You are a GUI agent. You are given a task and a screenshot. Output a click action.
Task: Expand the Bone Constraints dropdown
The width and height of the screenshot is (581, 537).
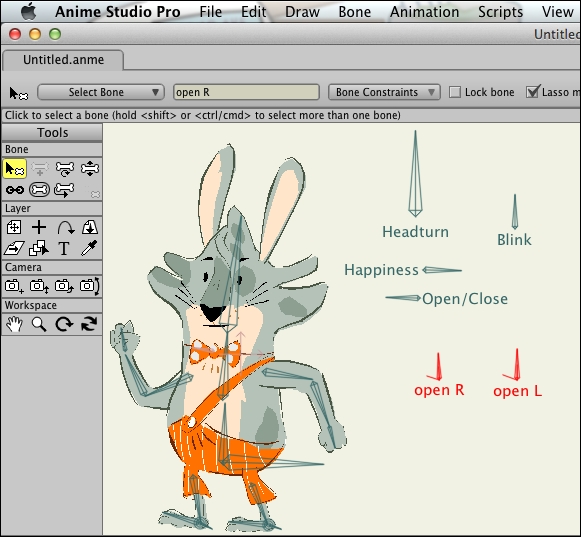coord(384,92)
